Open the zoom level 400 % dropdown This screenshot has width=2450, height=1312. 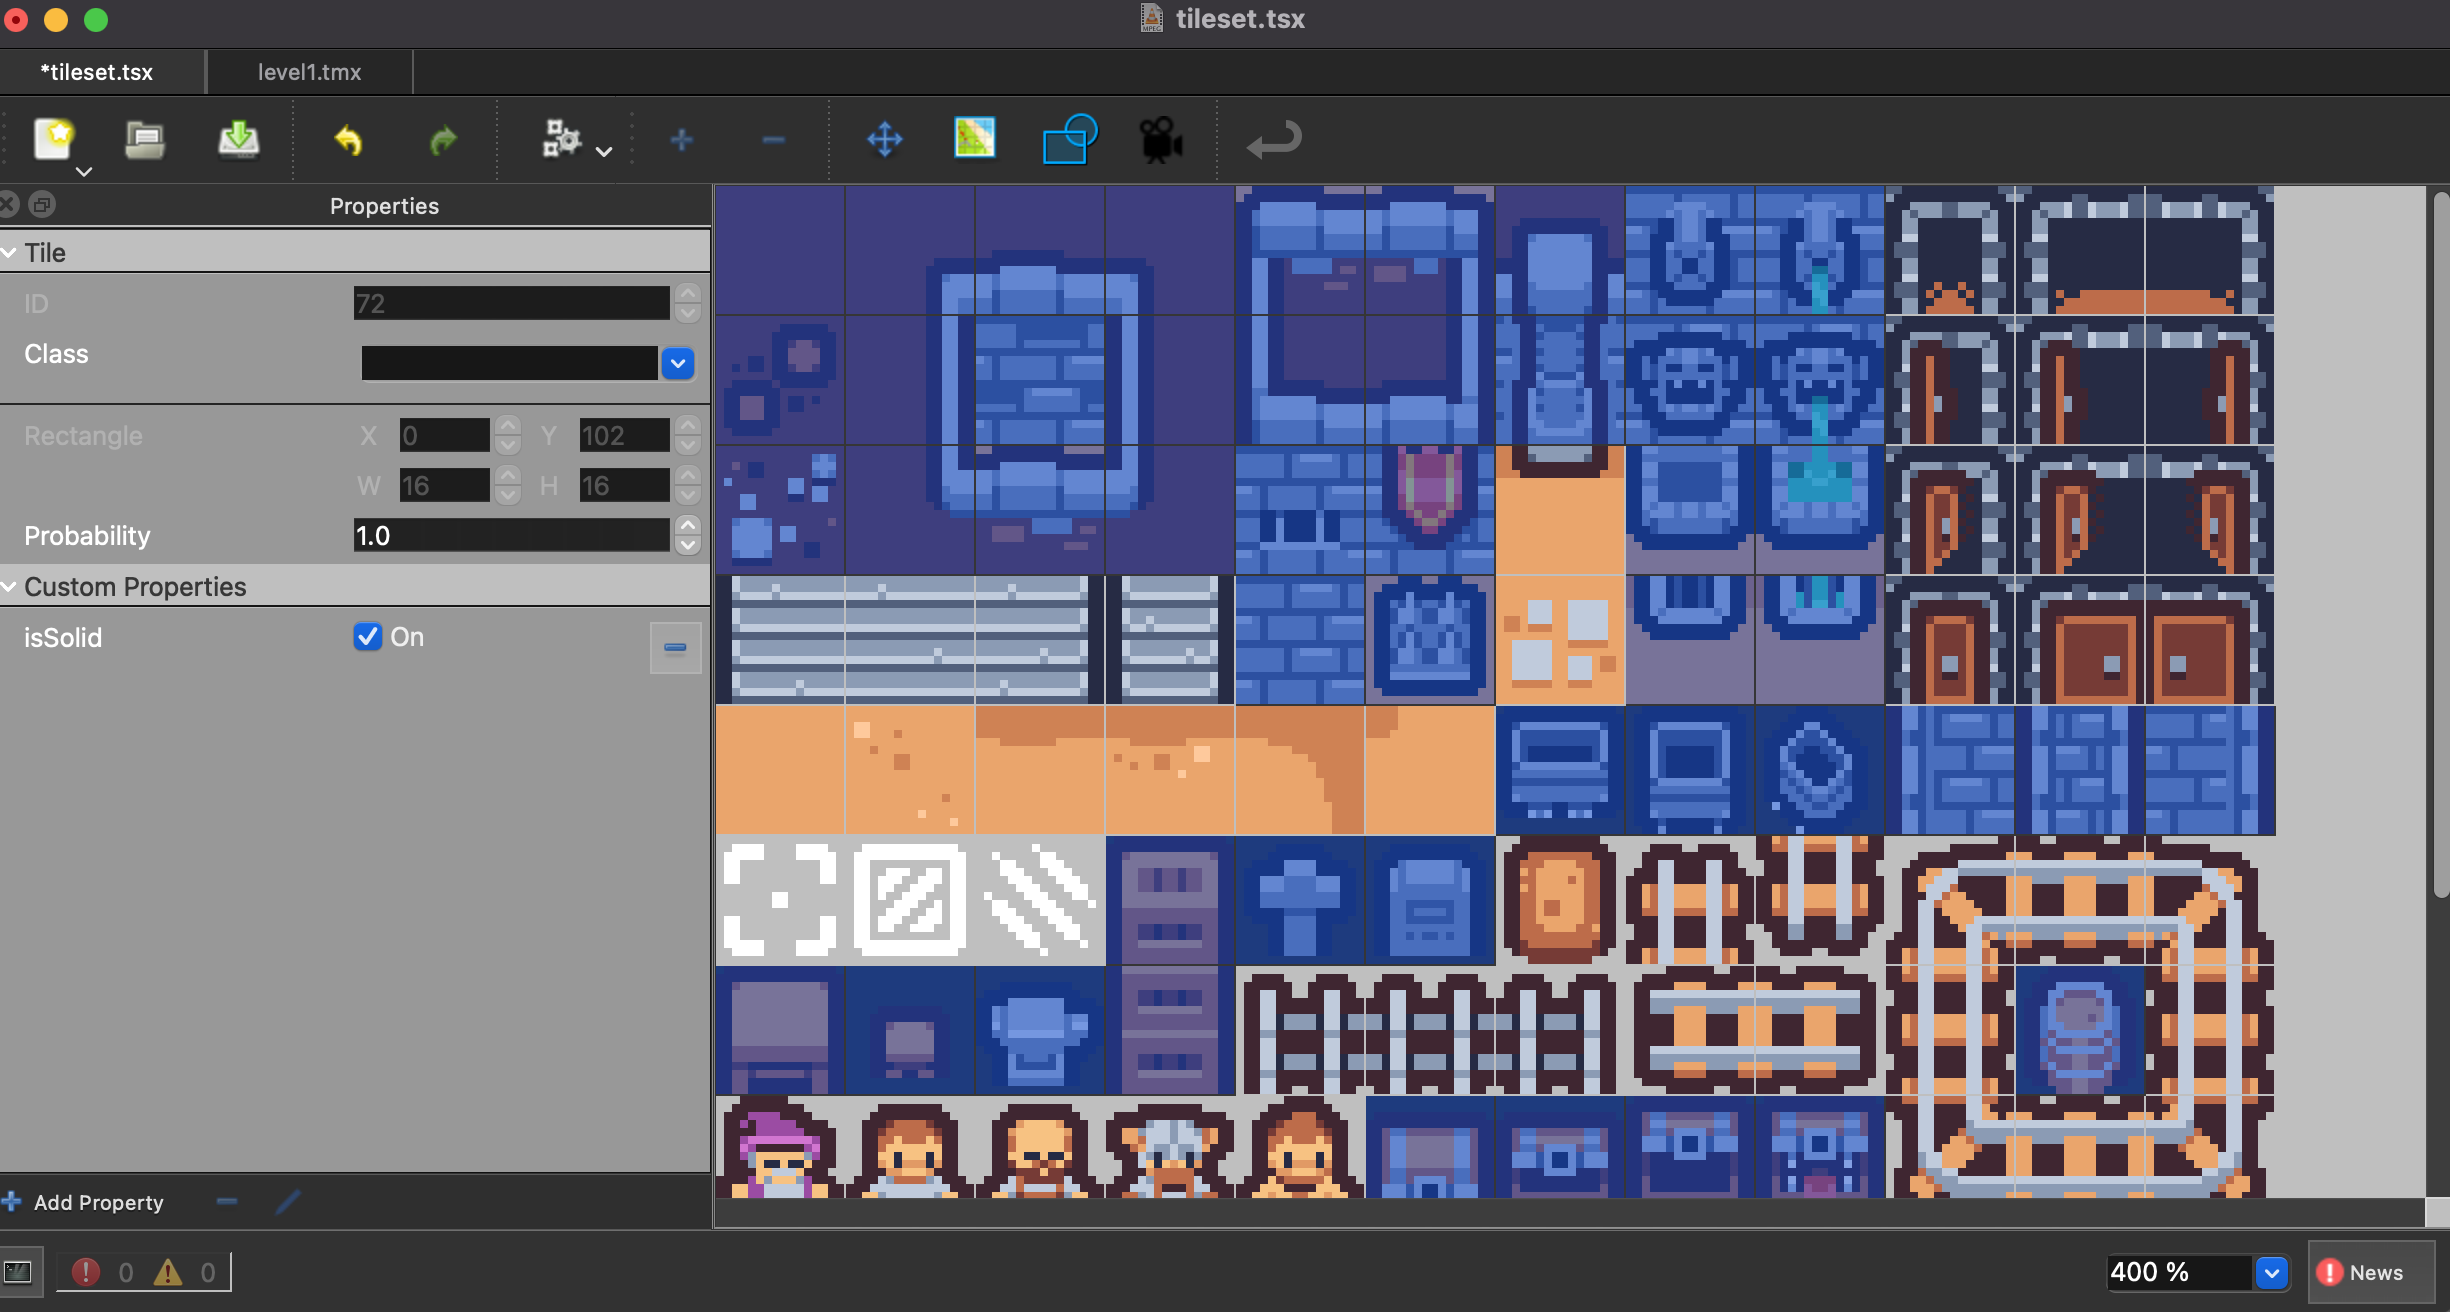(2271, 1272)
